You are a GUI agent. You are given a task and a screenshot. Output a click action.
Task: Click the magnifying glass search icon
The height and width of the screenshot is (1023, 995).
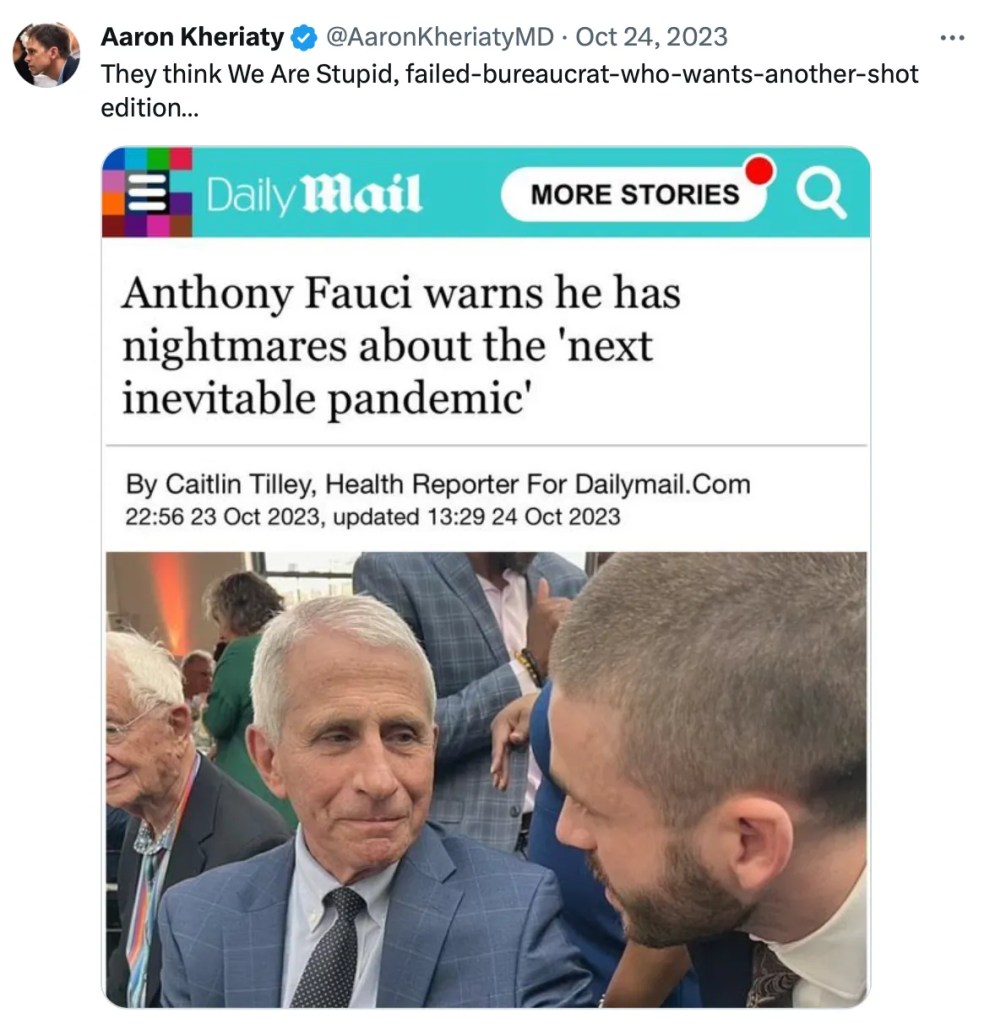[821, 191]
